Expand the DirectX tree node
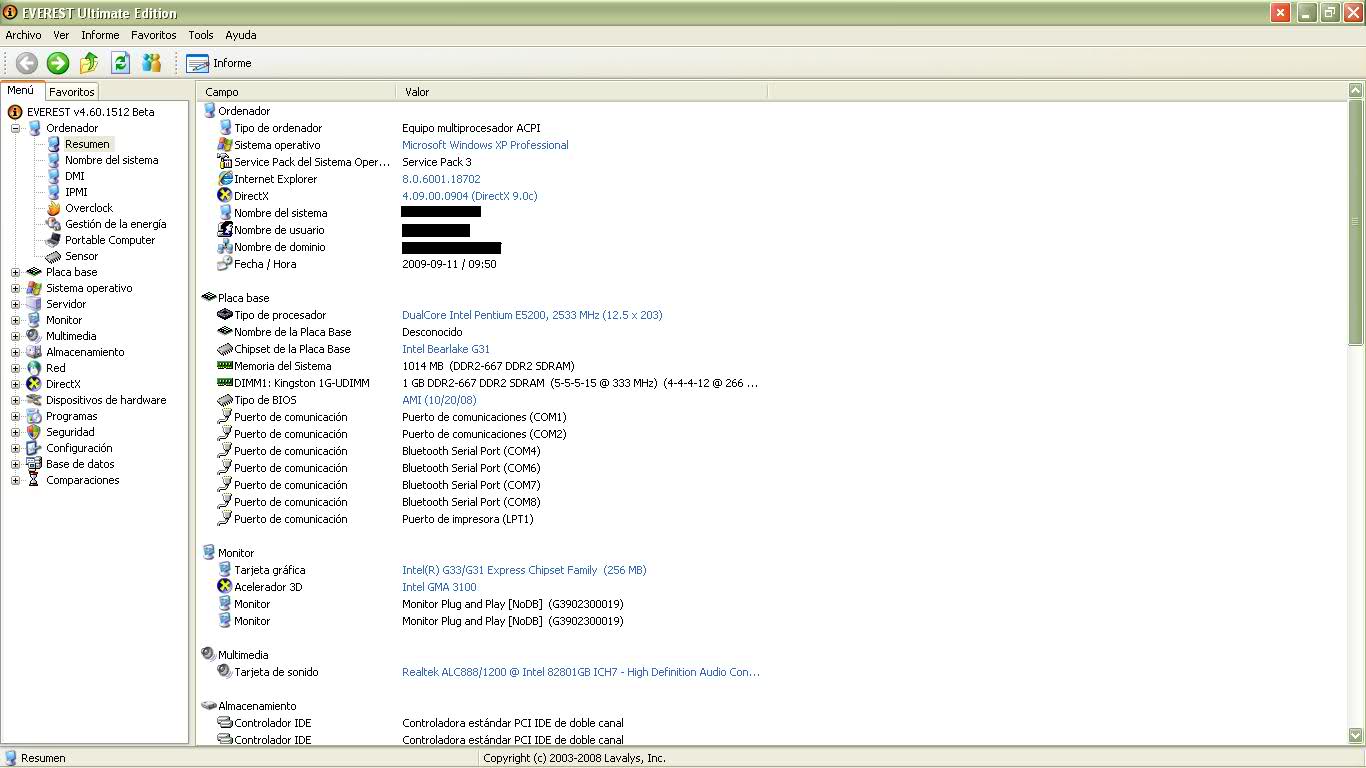This screenshot has height=768, width=1366. coord(15,384)
